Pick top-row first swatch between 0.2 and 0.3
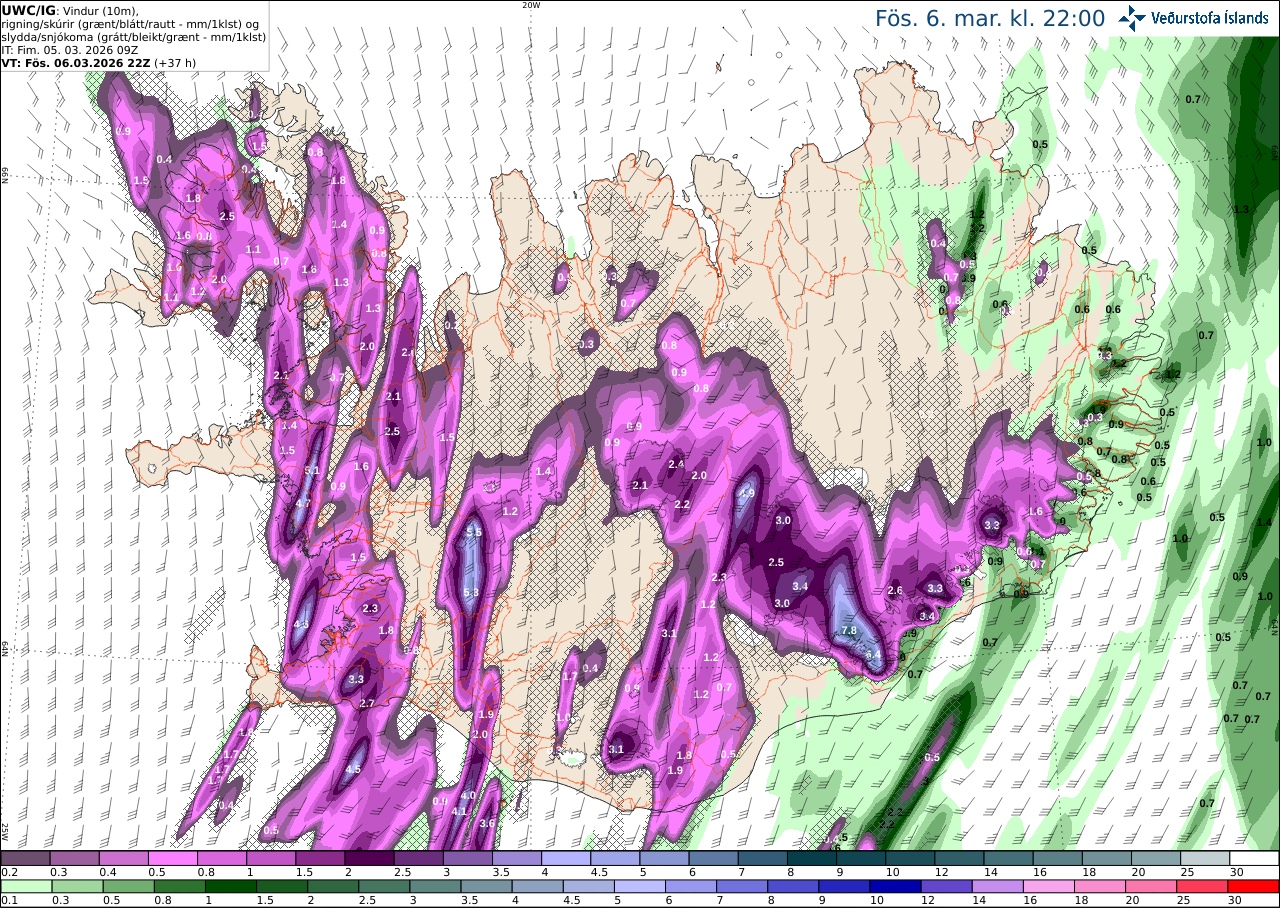Viewport: 1280px width, 908px height. click(25, 858)
